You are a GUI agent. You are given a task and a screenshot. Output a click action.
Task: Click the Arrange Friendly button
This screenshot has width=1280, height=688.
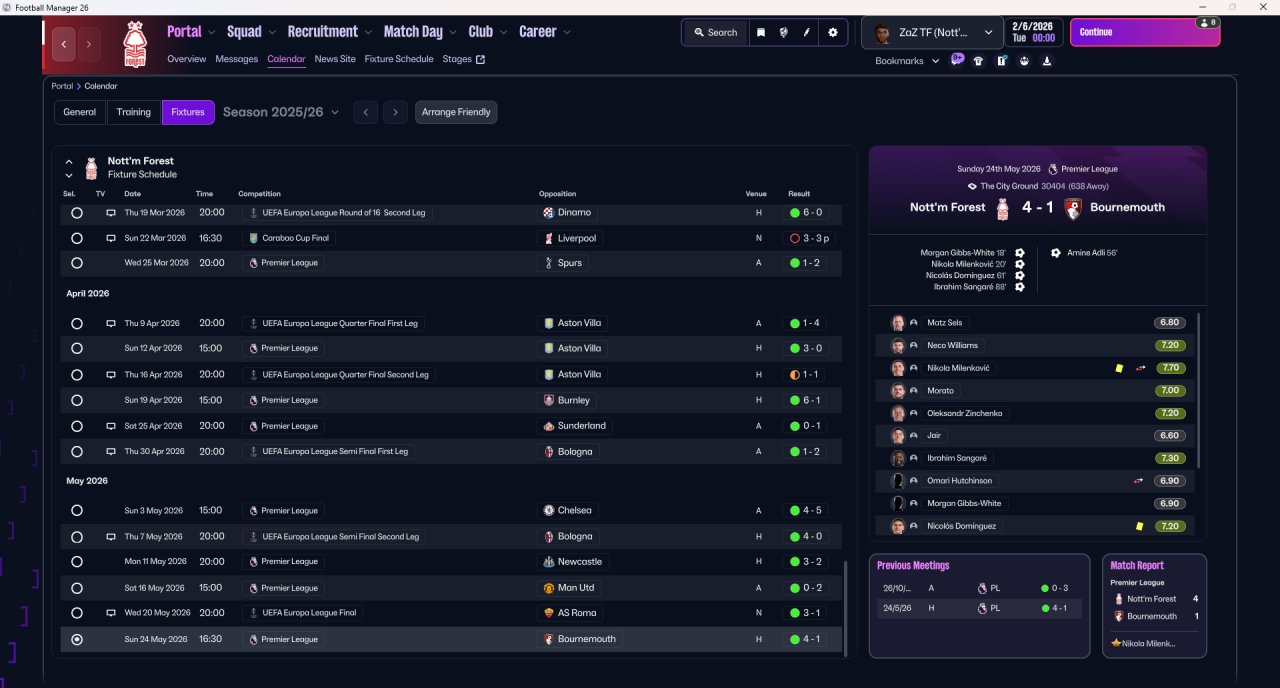click(x=456, y=112)
